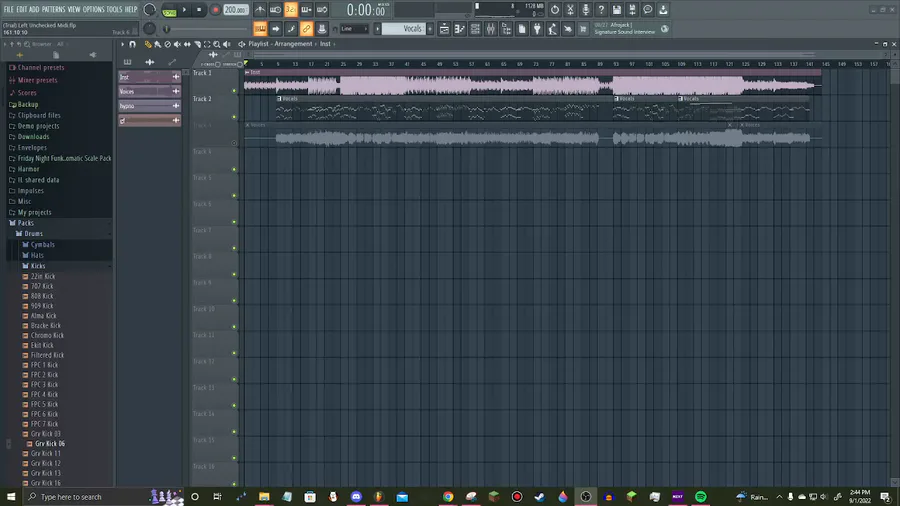
Task: Select the 808 Kick sample
Action: tap(42, 296)
